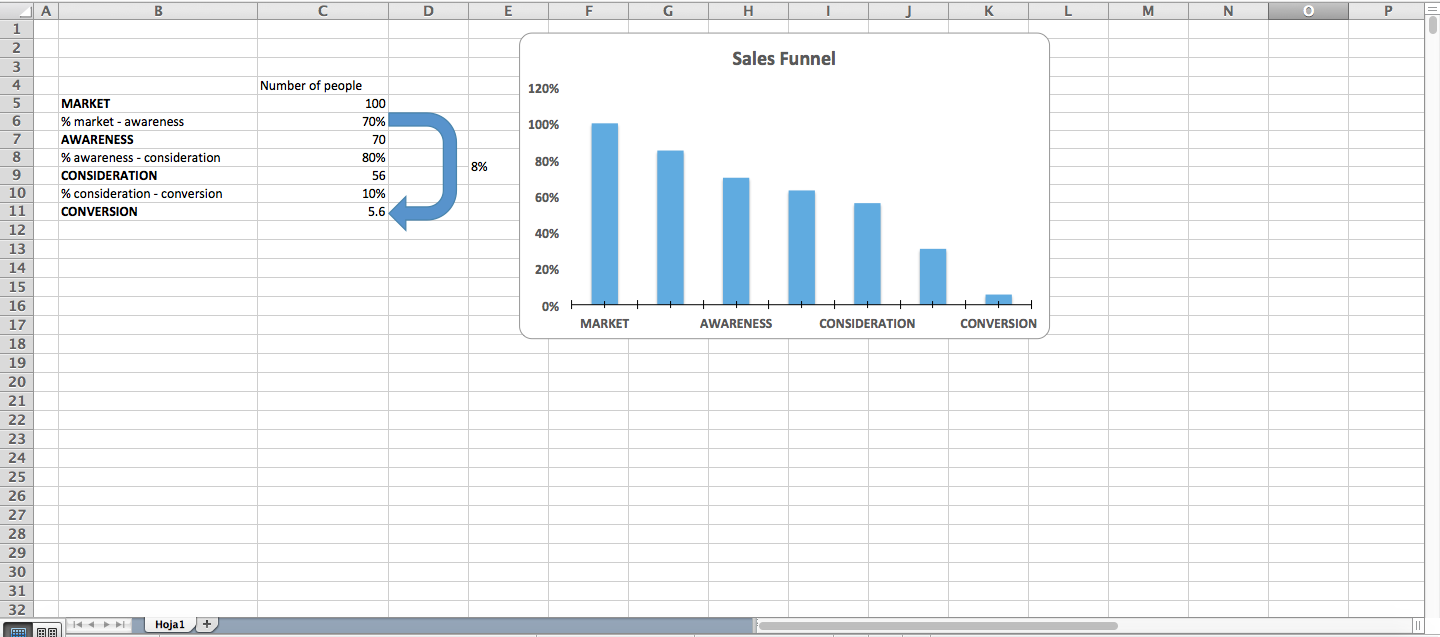Select column O header

1308,10
